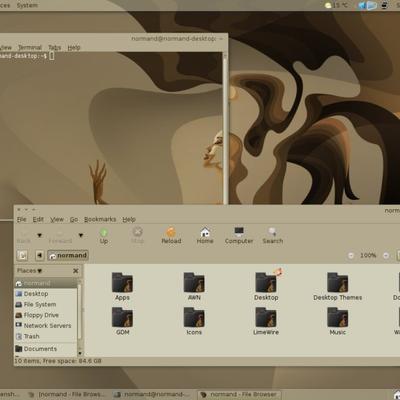Expand the Places sidebar dropdown
Image resolution: width=400 pixels, height=400 pixels.
[x=30, y=271]
